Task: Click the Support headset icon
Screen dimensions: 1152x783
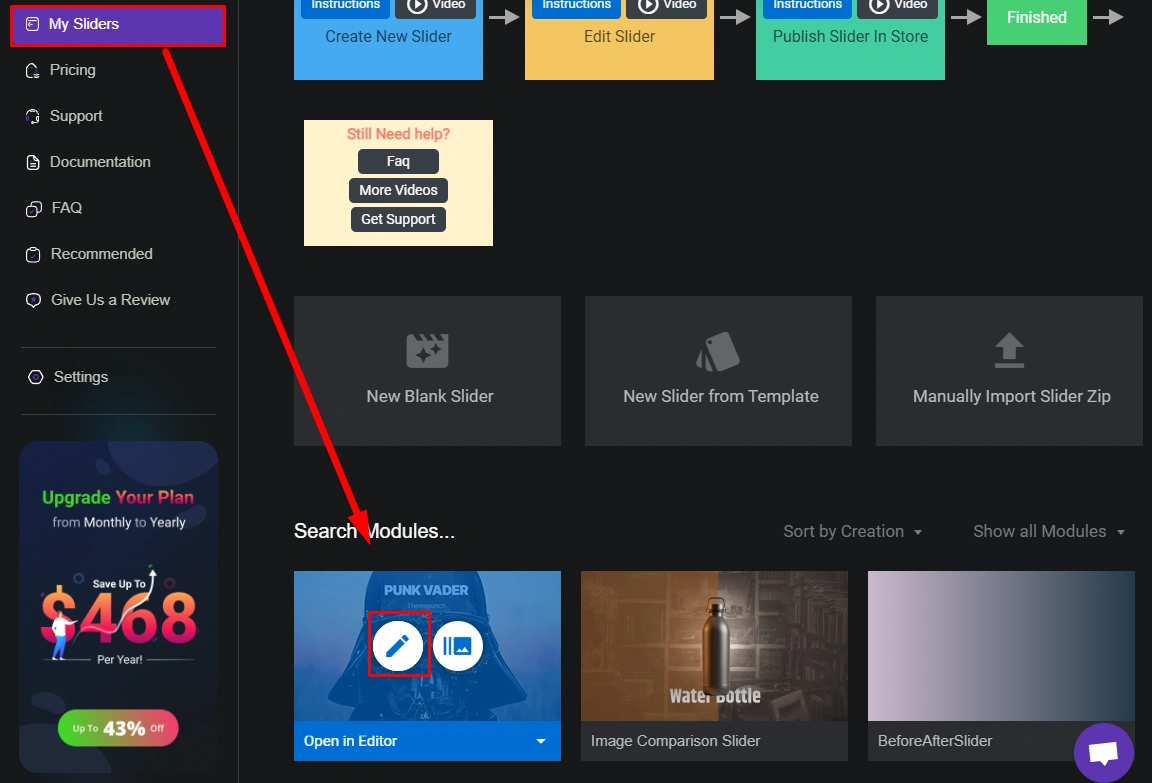Action: tap(32, 116)
